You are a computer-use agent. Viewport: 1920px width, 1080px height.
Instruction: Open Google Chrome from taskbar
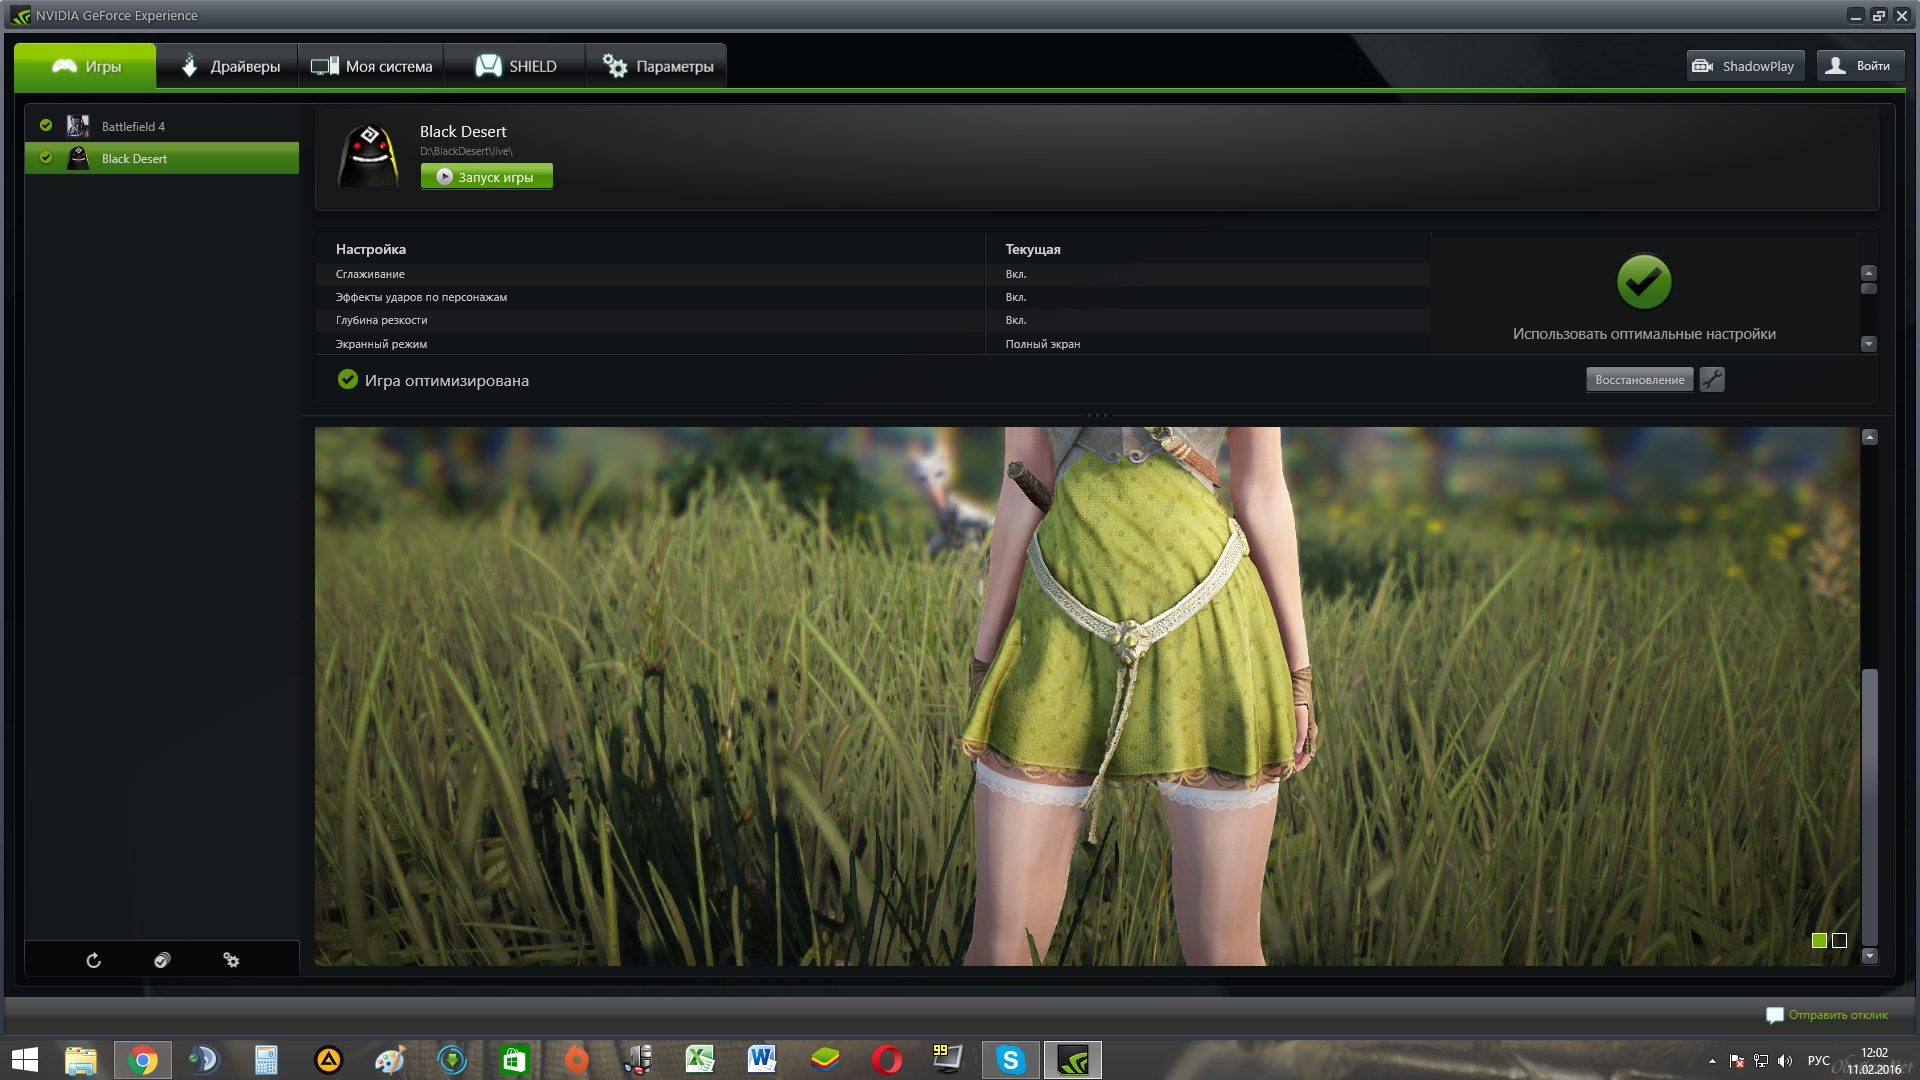[143, 1060]
